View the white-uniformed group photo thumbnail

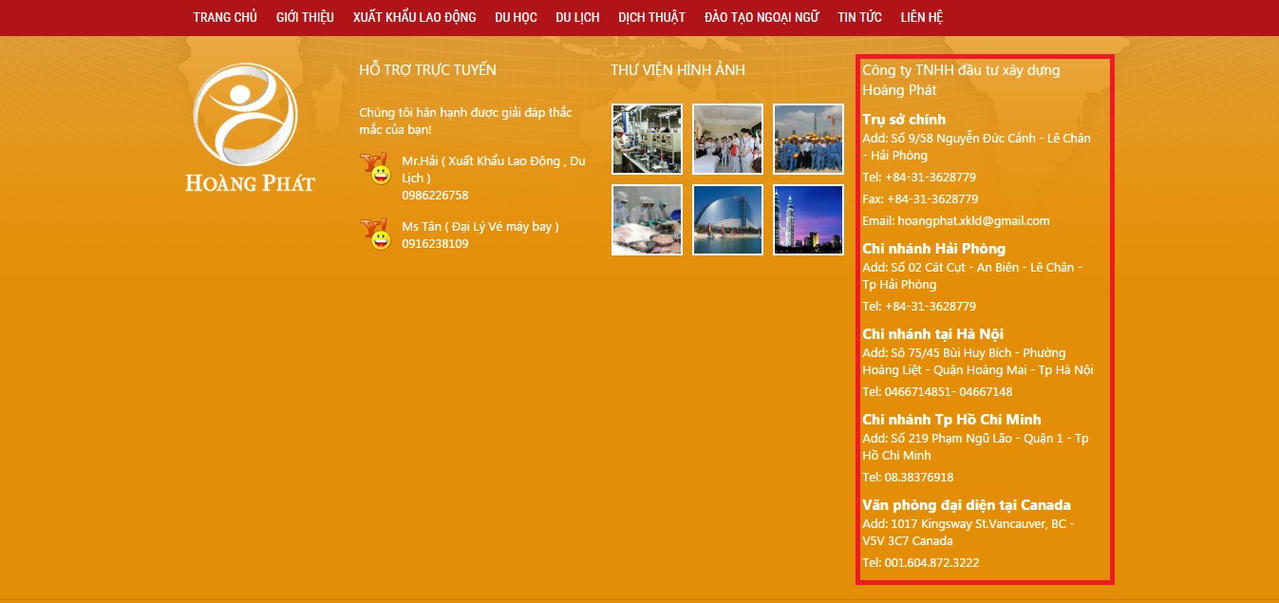(727, 139)
